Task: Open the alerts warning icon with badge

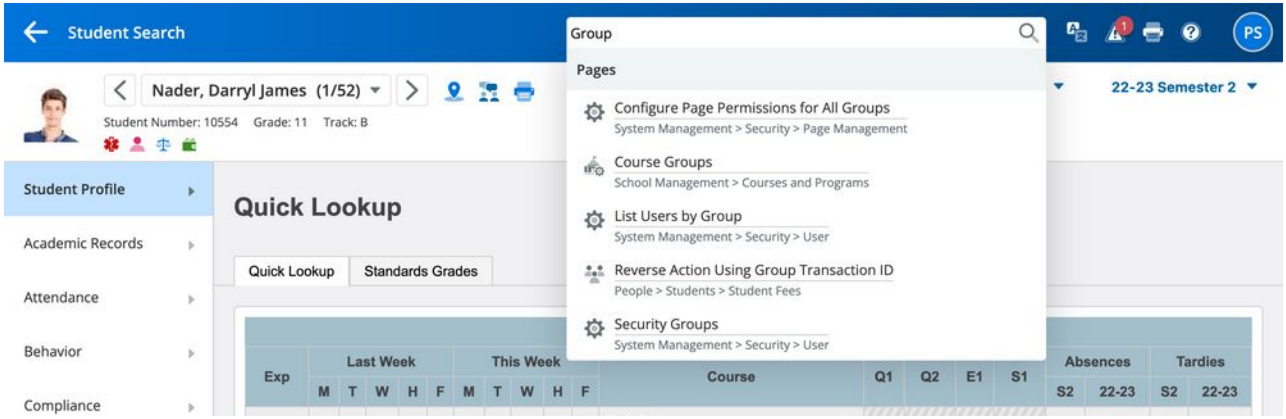Action: [1114, 33]
